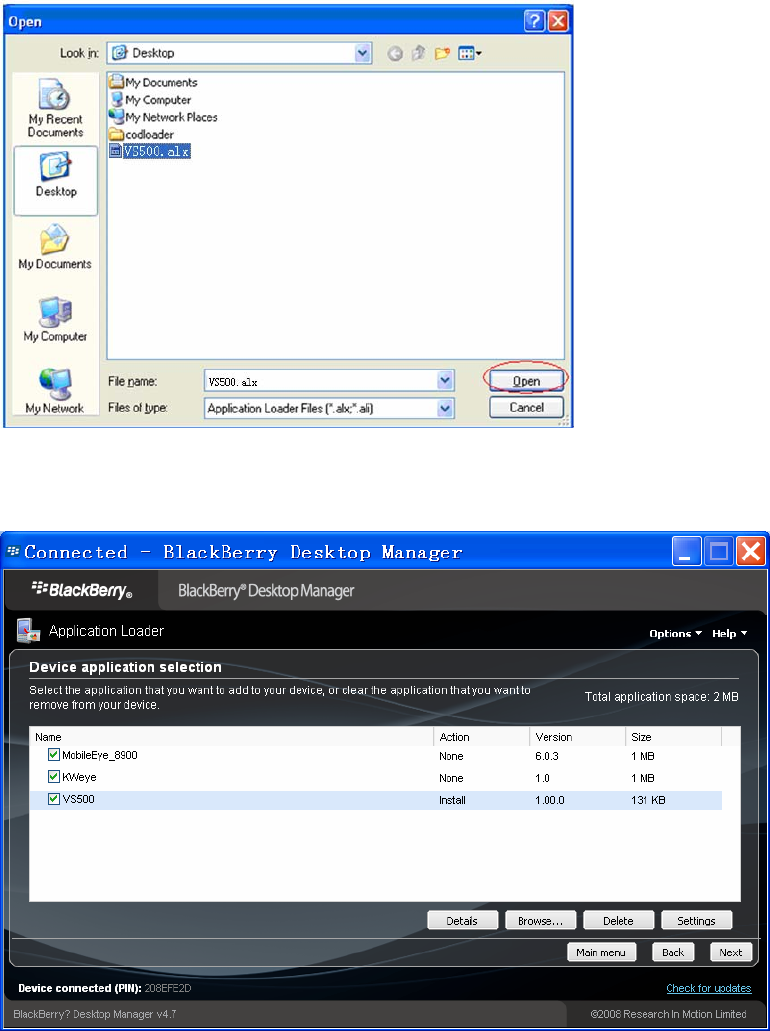Viewport: 770px width, 1031px height.
Task: Expand the Files of type dropdown
Action: pyautogui.click(x=445, y=408)
